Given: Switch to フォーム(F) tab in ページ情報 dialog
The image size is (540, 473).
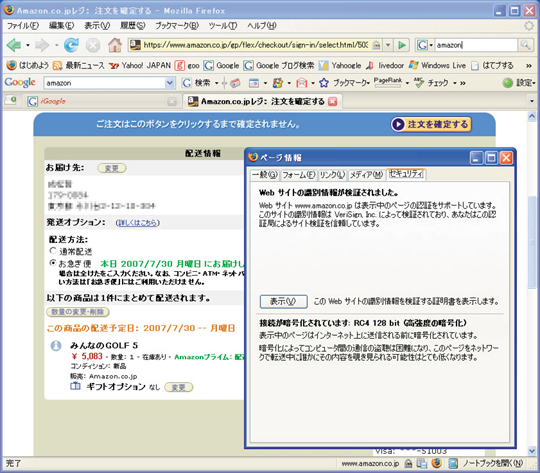Looking at the screenshot, I should [299, 175].
